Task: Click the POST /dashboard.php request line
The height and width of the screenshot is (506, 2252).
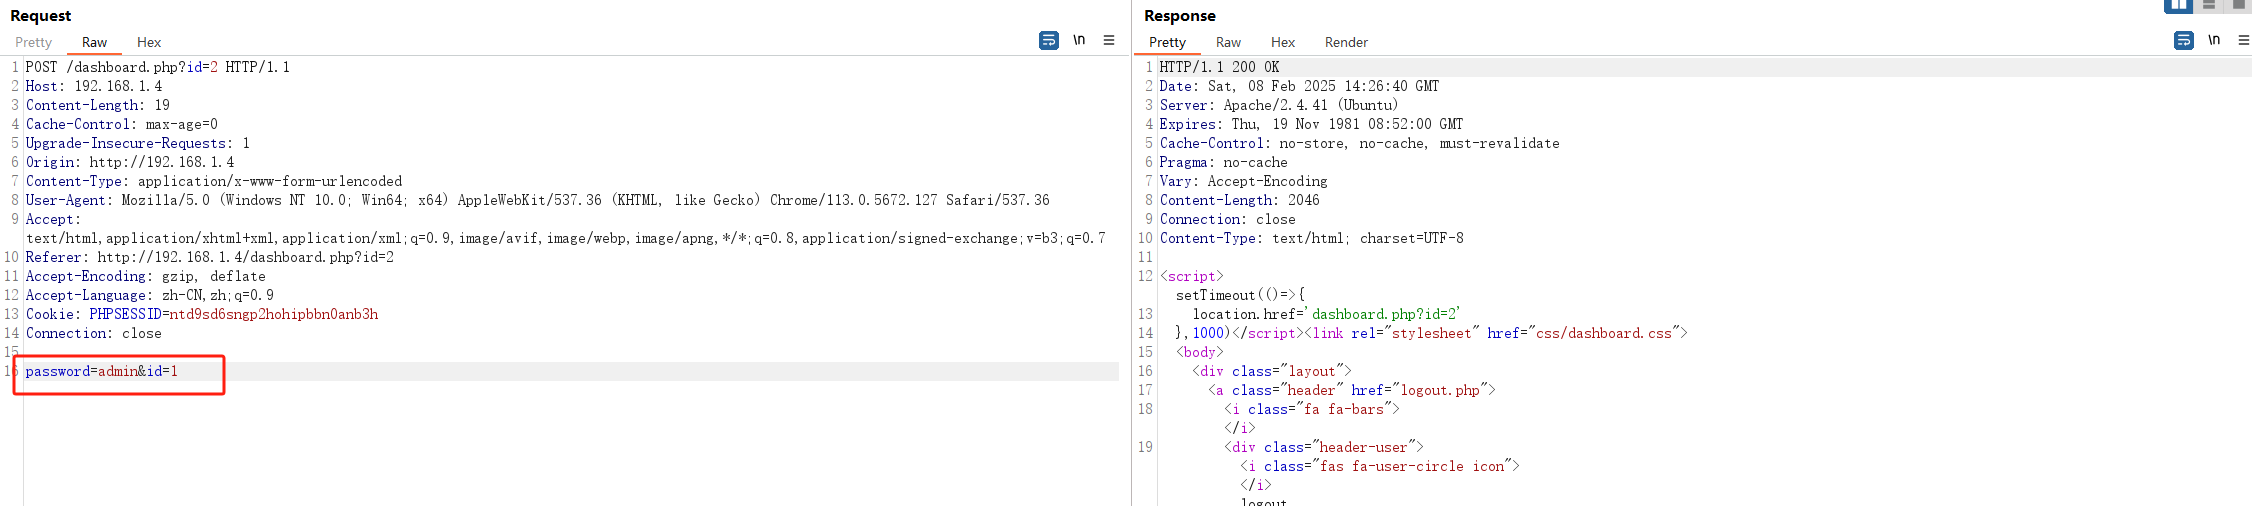Action: pos(157,67)
